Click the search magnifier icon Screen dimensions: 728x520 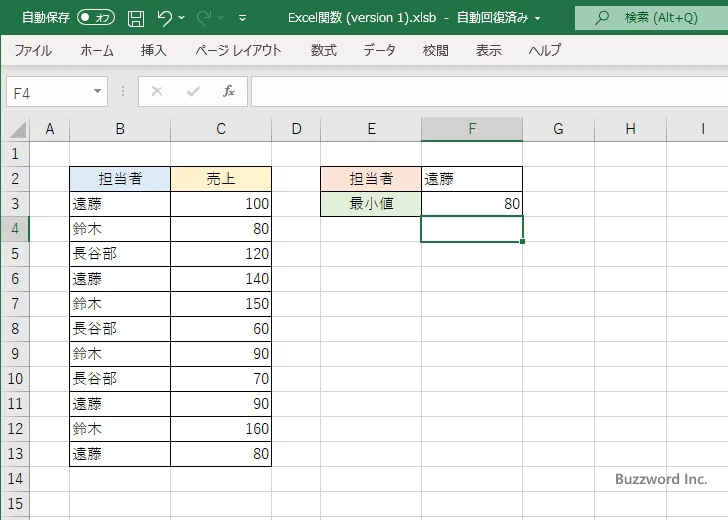point(602,18)
